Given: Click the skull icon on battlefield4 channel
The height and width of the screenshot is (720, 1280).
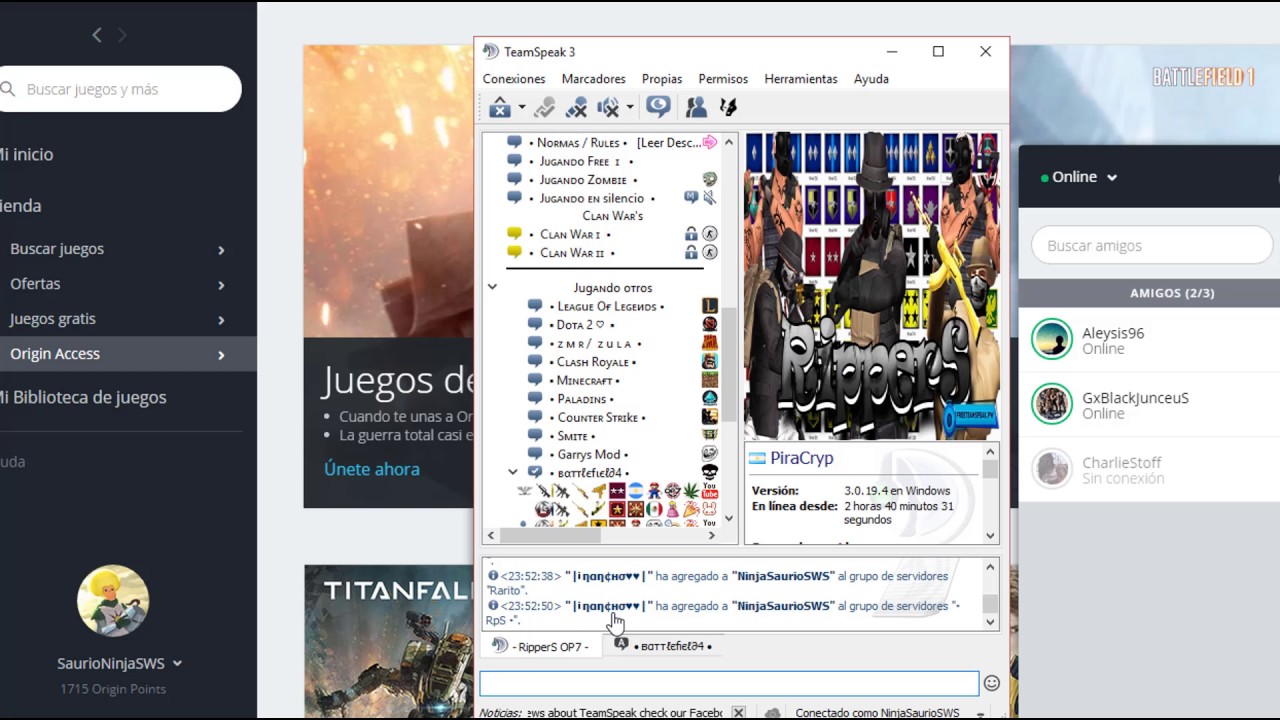Looking at the screenshot, I should pyautogui.click(x=709, y=472).
